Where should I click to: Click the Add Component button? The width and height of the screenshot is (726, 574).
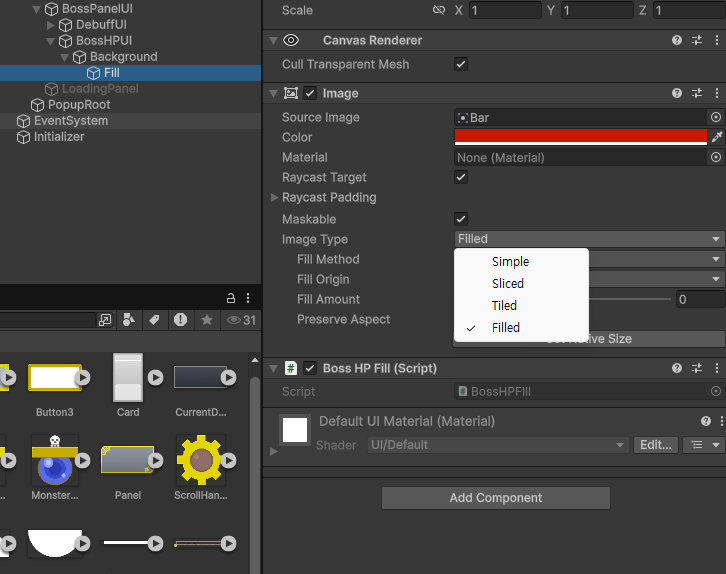496,498
